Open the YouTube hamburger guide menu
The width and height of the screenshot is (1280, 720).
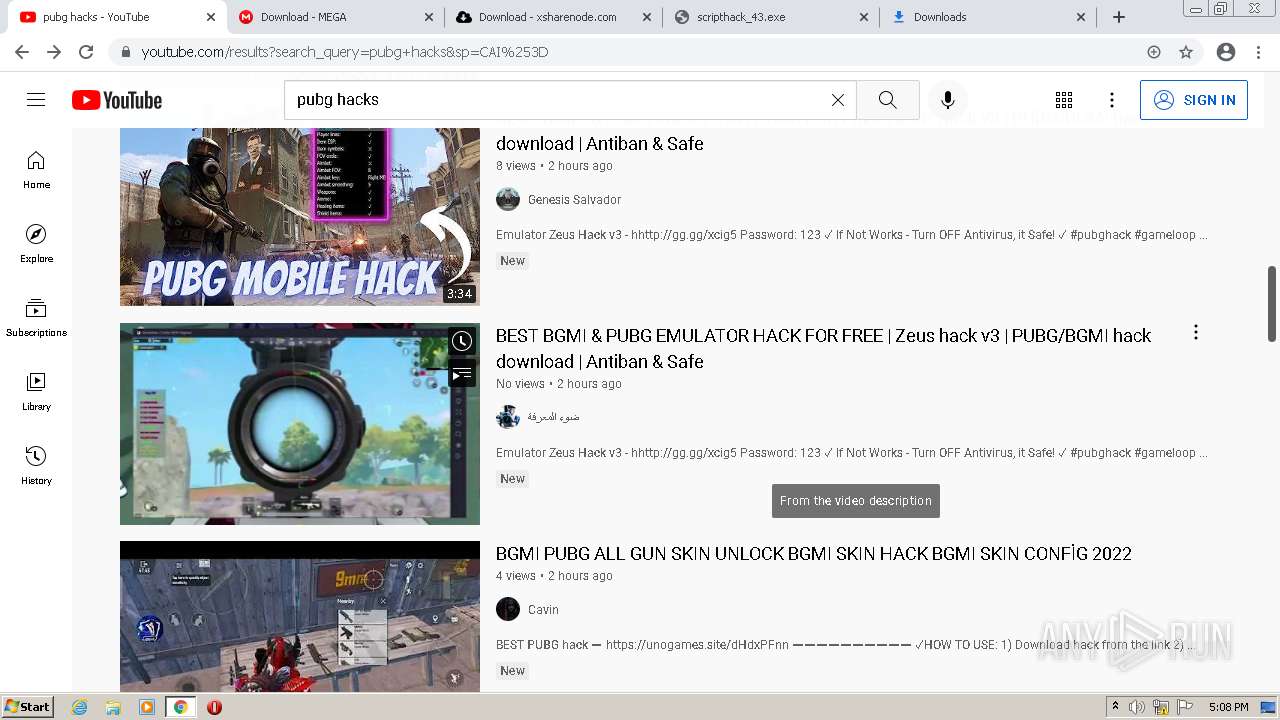(x=36, y=100)
